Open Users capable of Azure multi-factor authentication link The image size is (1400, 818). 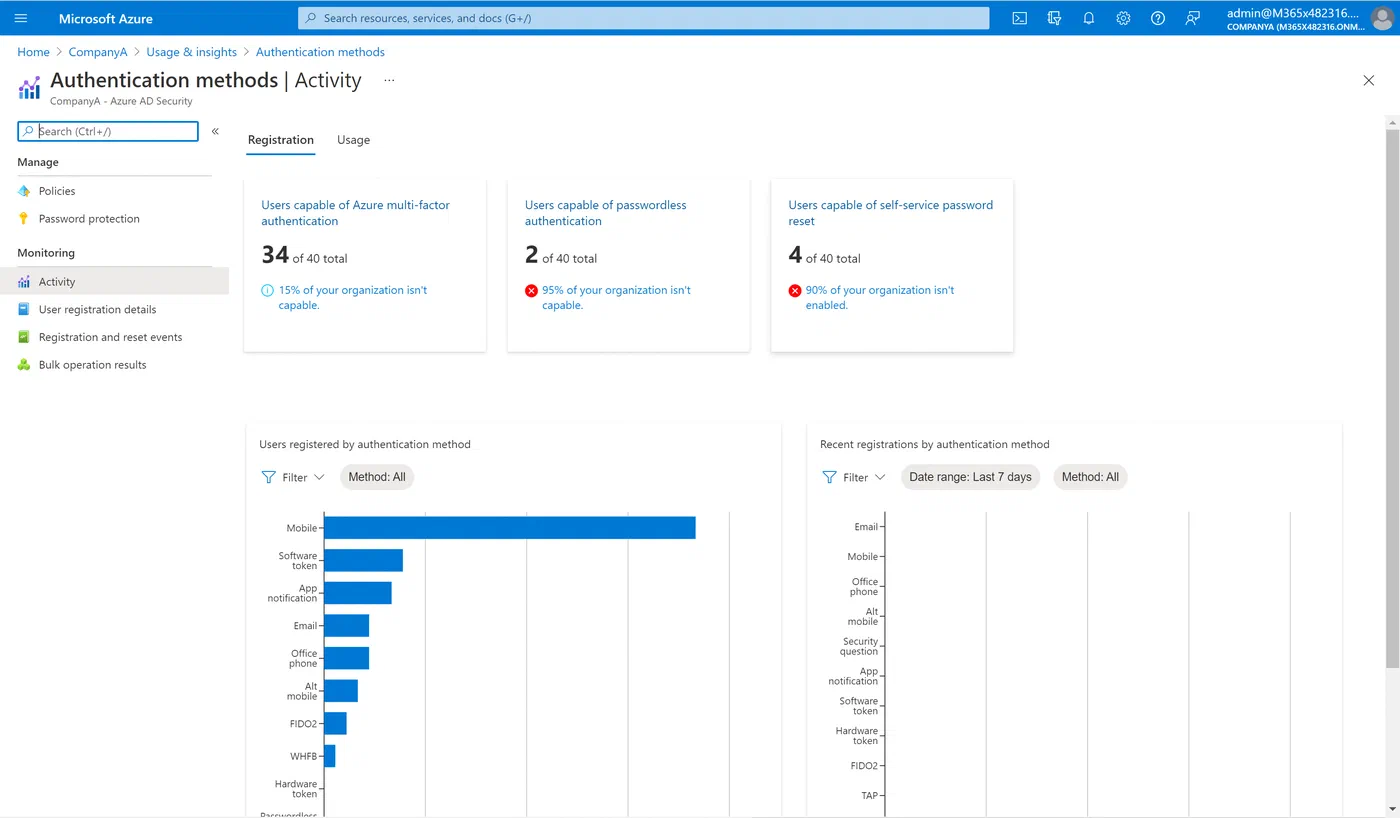coord(356,213)
